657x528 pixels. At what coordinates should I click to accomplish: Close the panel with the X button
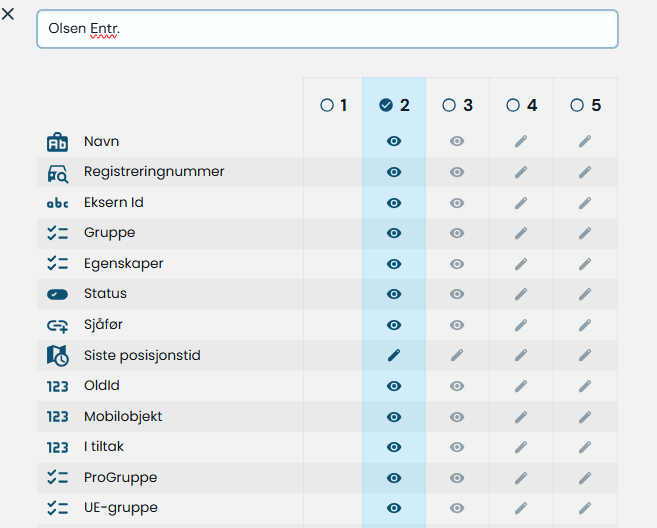point(9,14)
